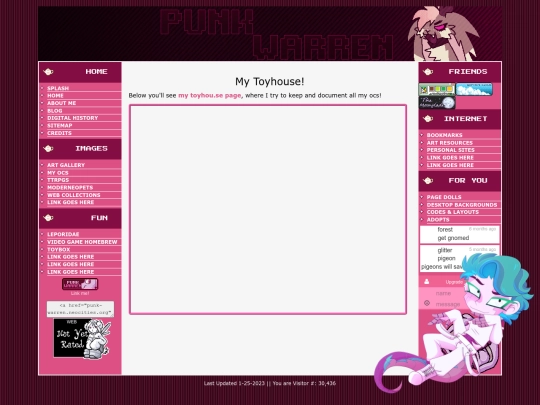The width and height of the screenshot is (540, 405).
Task: Visit the MODERNEOPETS page
Action: (x=70, y=187)
